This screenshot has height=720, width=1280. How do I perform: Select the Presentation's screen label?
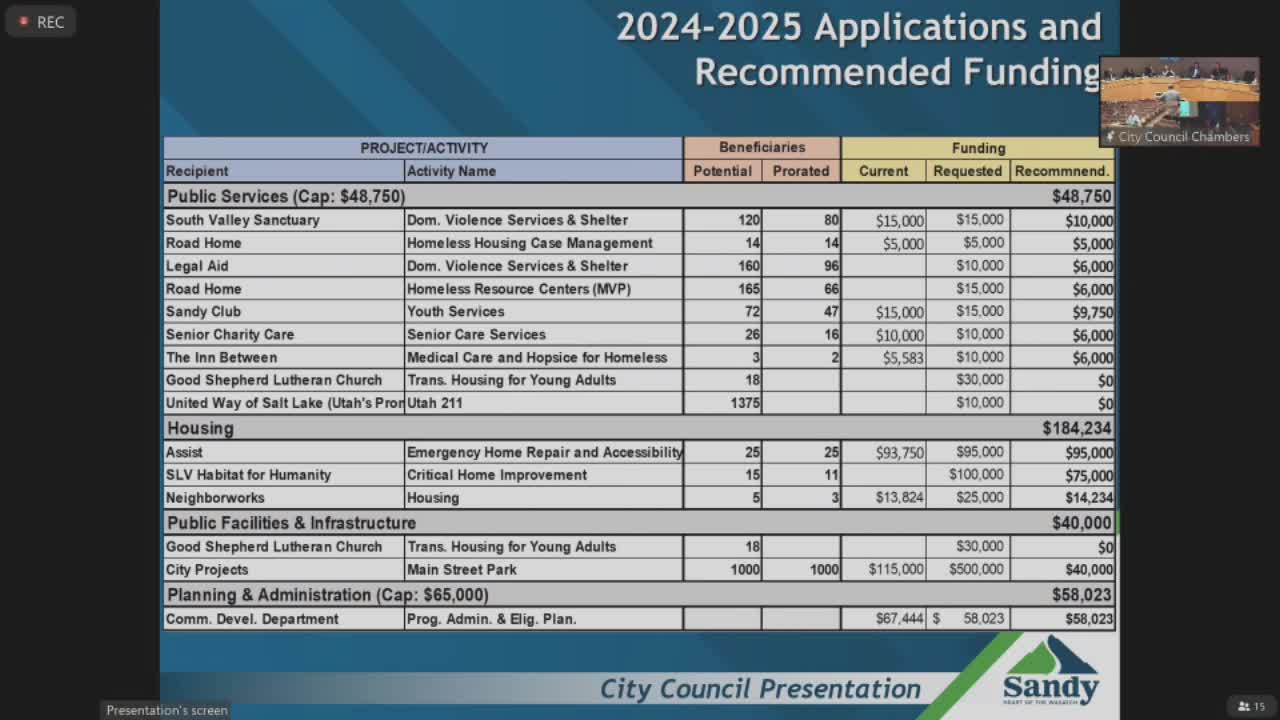click(165, 709)
